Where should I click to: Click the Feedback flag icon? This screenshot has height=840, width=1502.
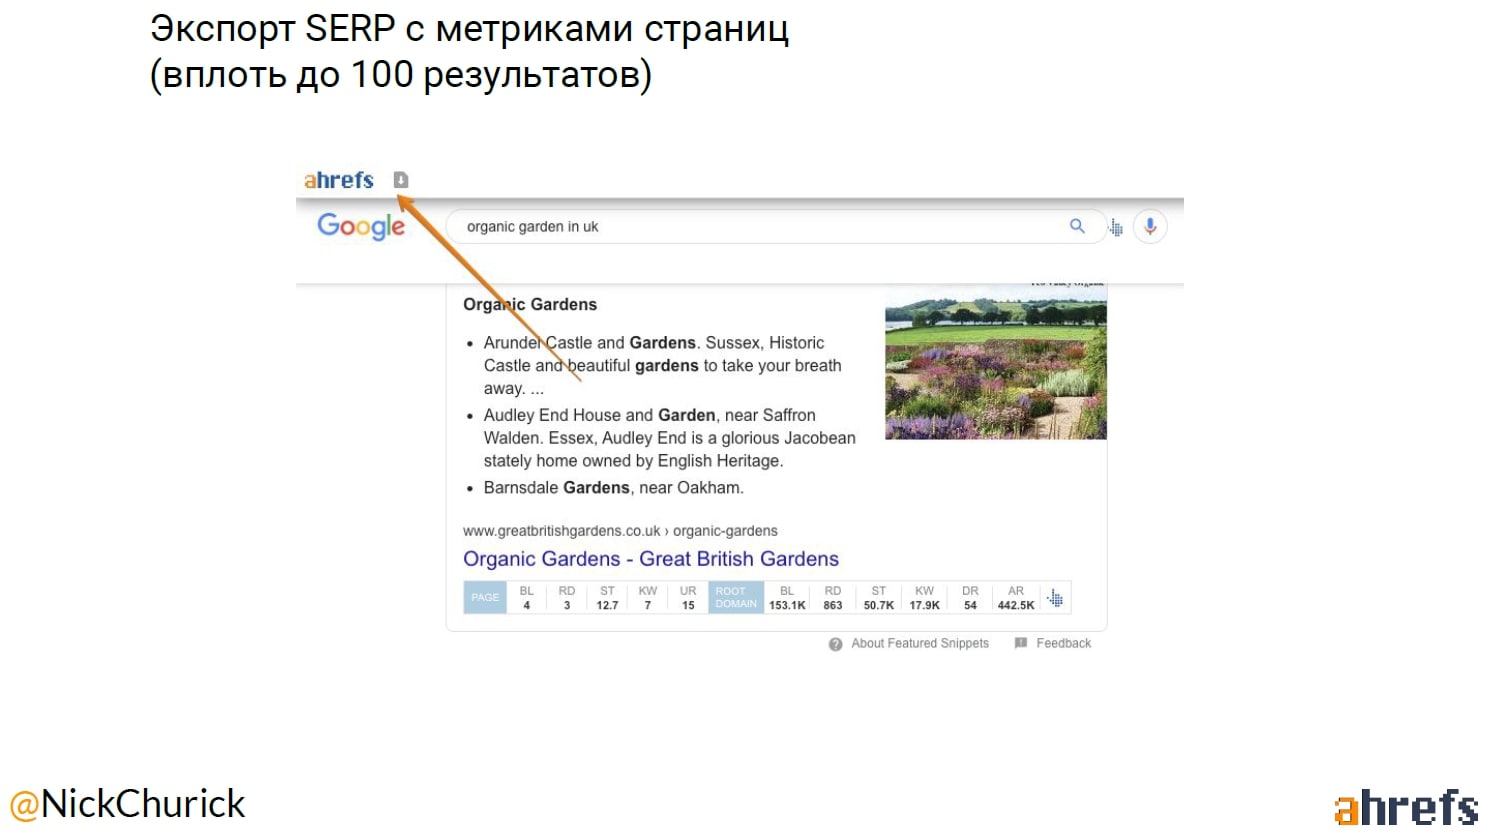pyautogui.click(x=1021, y=644)
